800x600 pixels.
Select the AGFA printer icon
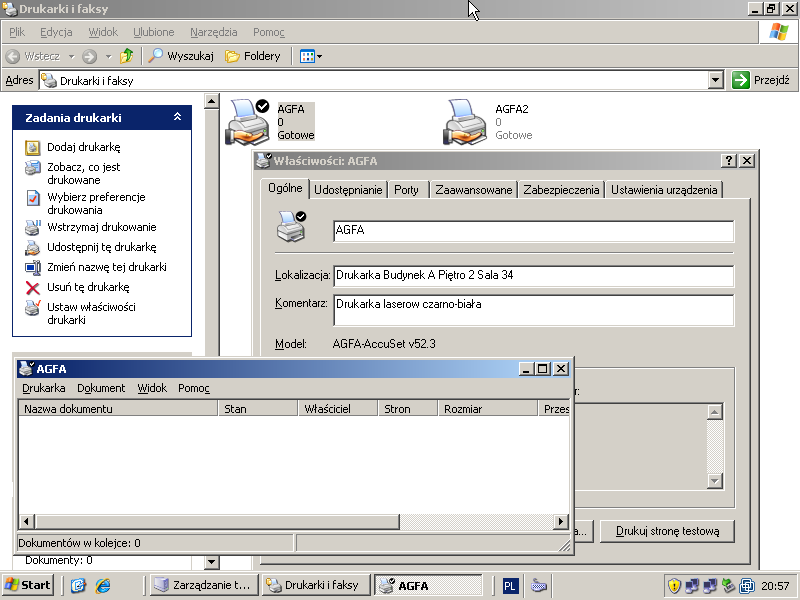coord(247,122)
